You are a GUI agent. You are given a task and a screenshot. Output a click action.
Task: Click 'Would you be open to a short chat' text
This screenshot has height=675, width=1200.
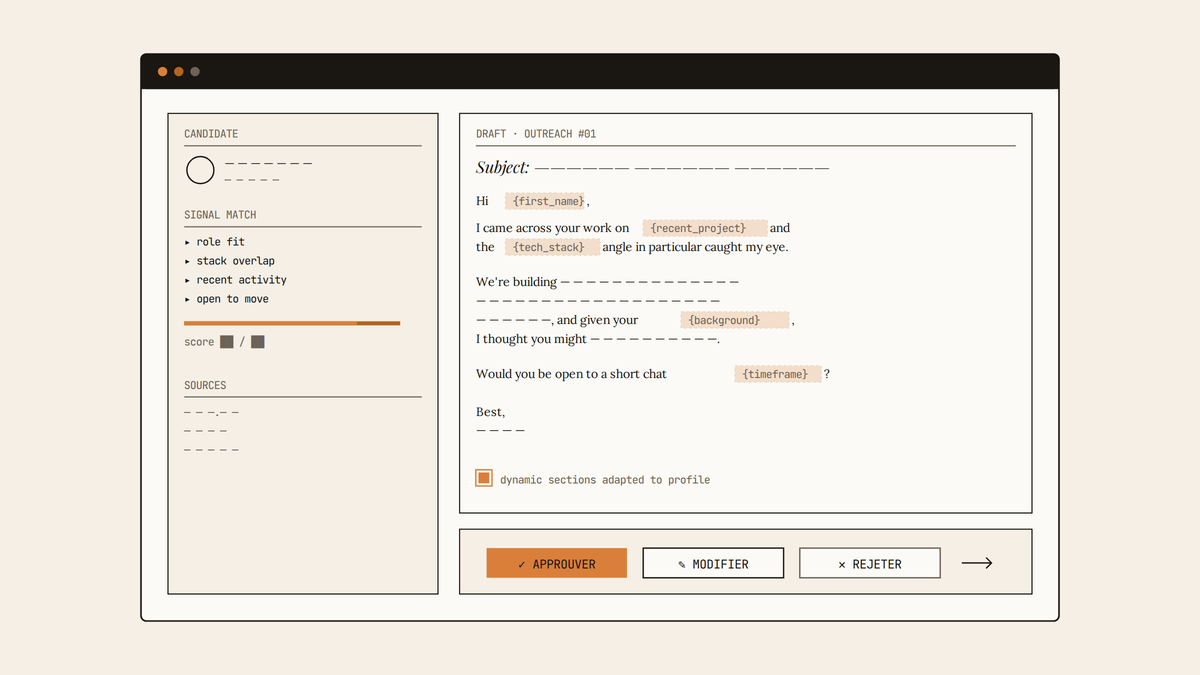571,374
